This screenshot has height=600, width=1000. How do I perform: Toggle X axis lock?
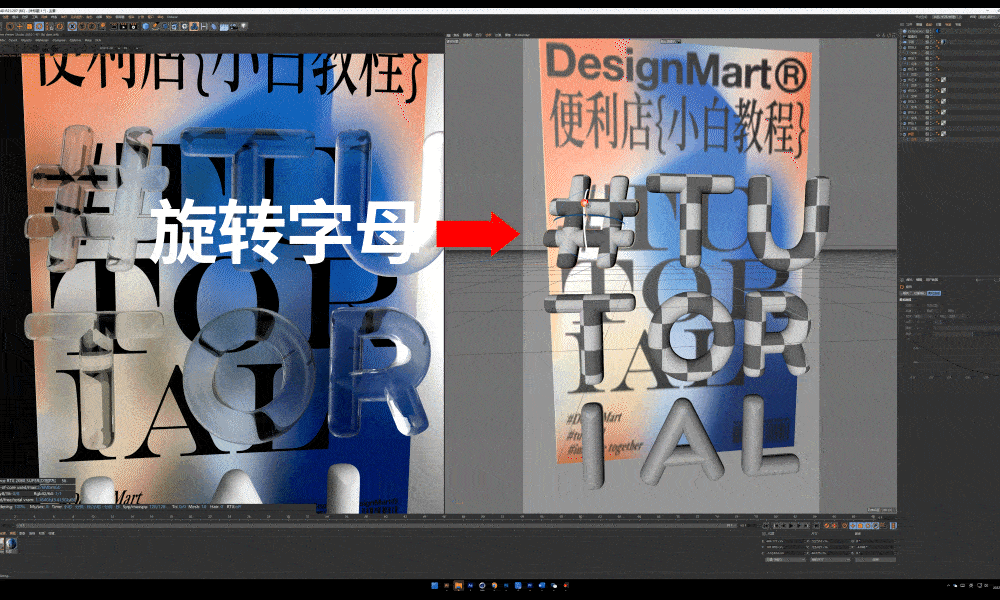[x=71, y=26]
